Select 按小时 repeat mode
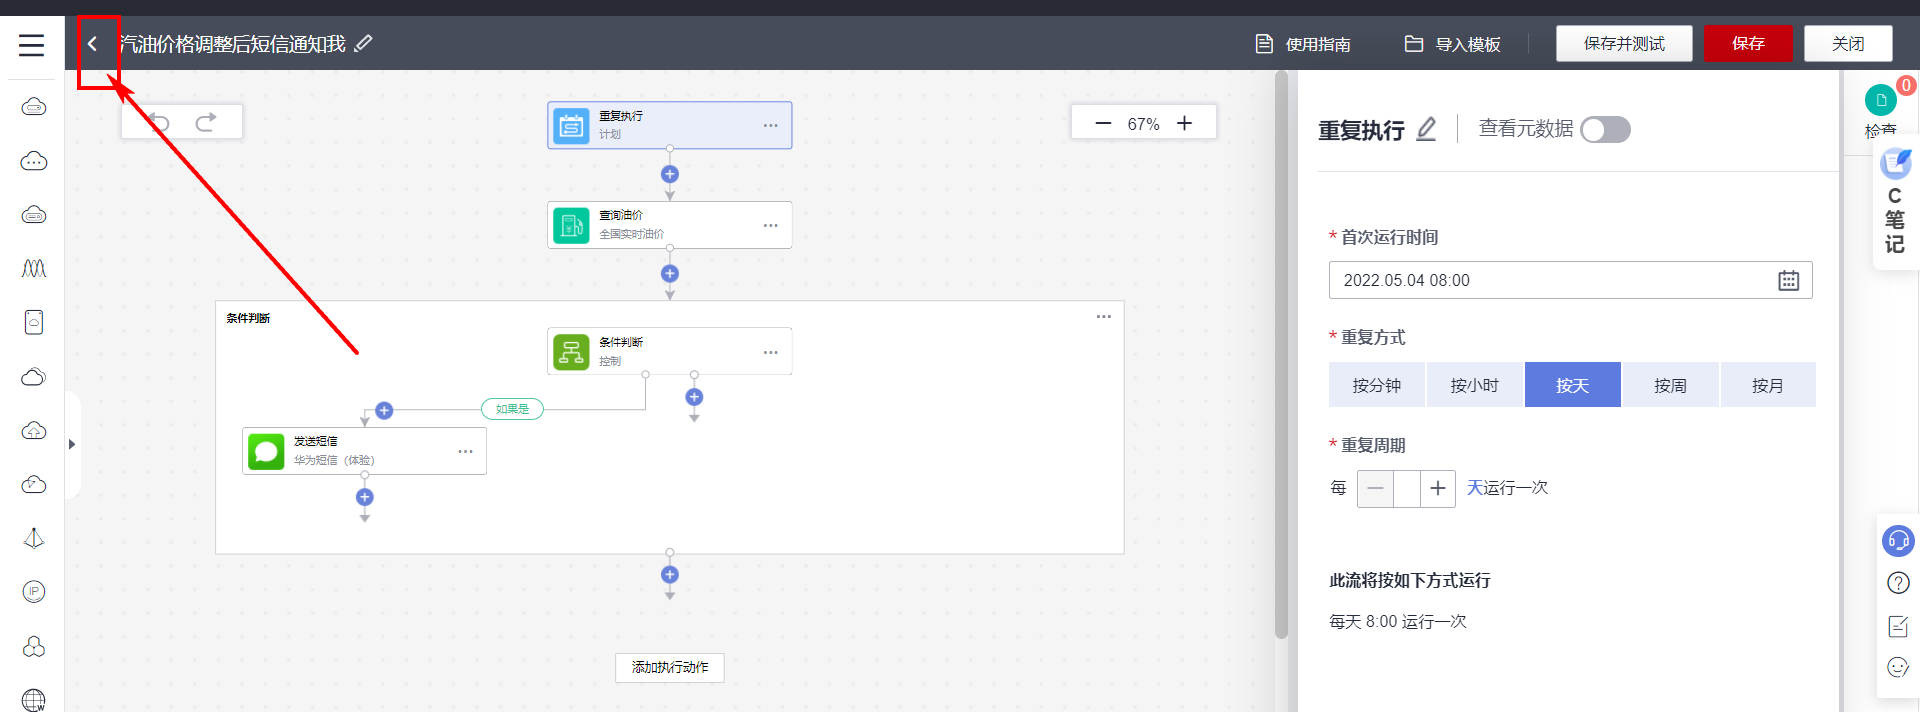 [x=1474, y=385]
